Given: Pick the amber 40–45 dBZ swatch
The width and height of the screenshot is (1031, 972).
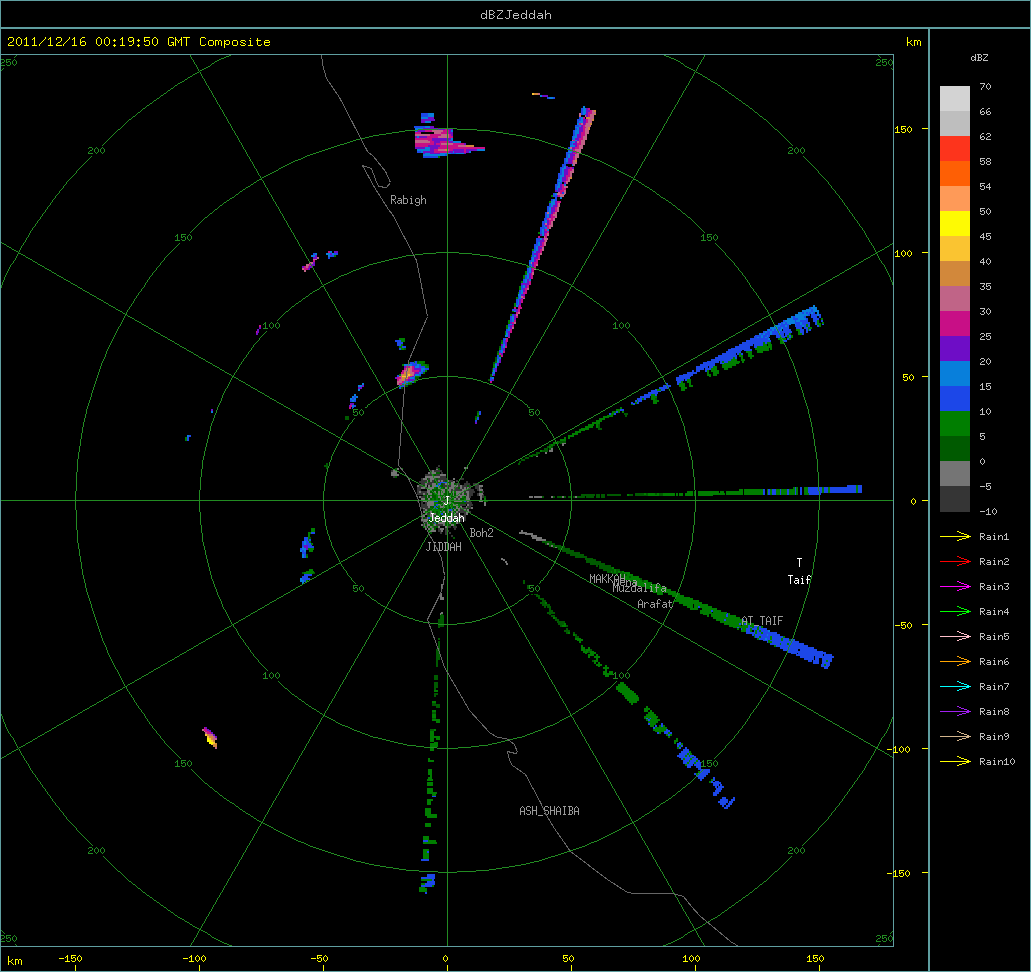Looking at the screenshot, I should pos(955,249).
